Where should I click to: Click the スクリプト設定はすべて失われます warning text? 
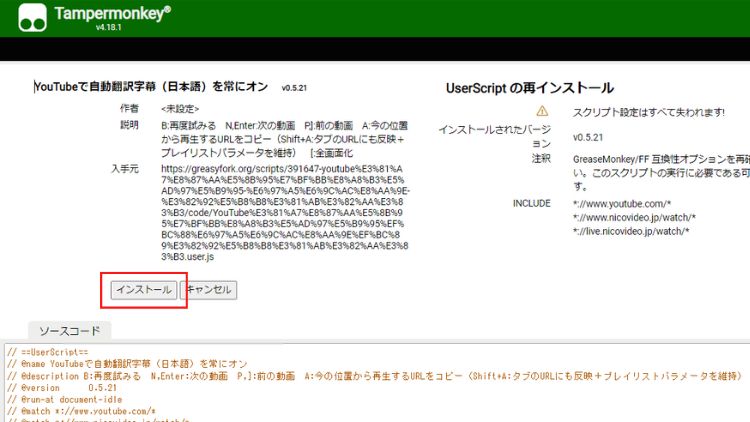point(649,112)
